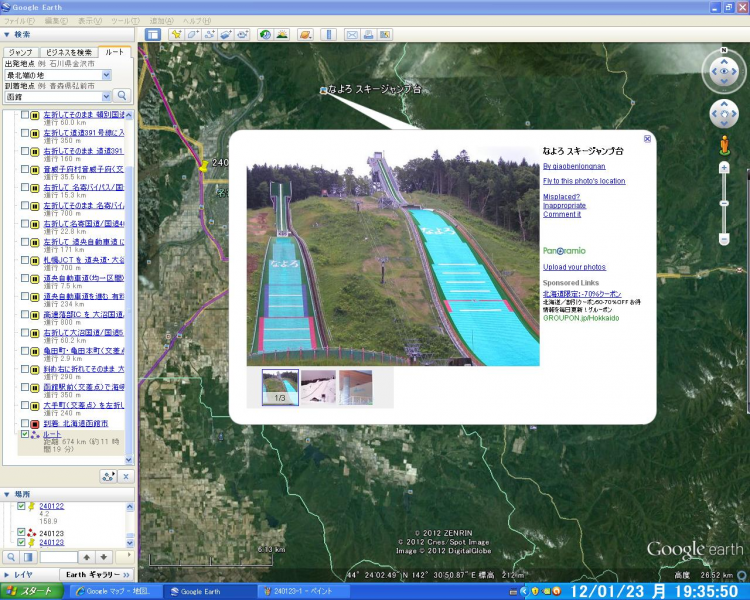Click the Misplaced? link
The height and width of the screenshot is (600, 750).
pos(562,197)
